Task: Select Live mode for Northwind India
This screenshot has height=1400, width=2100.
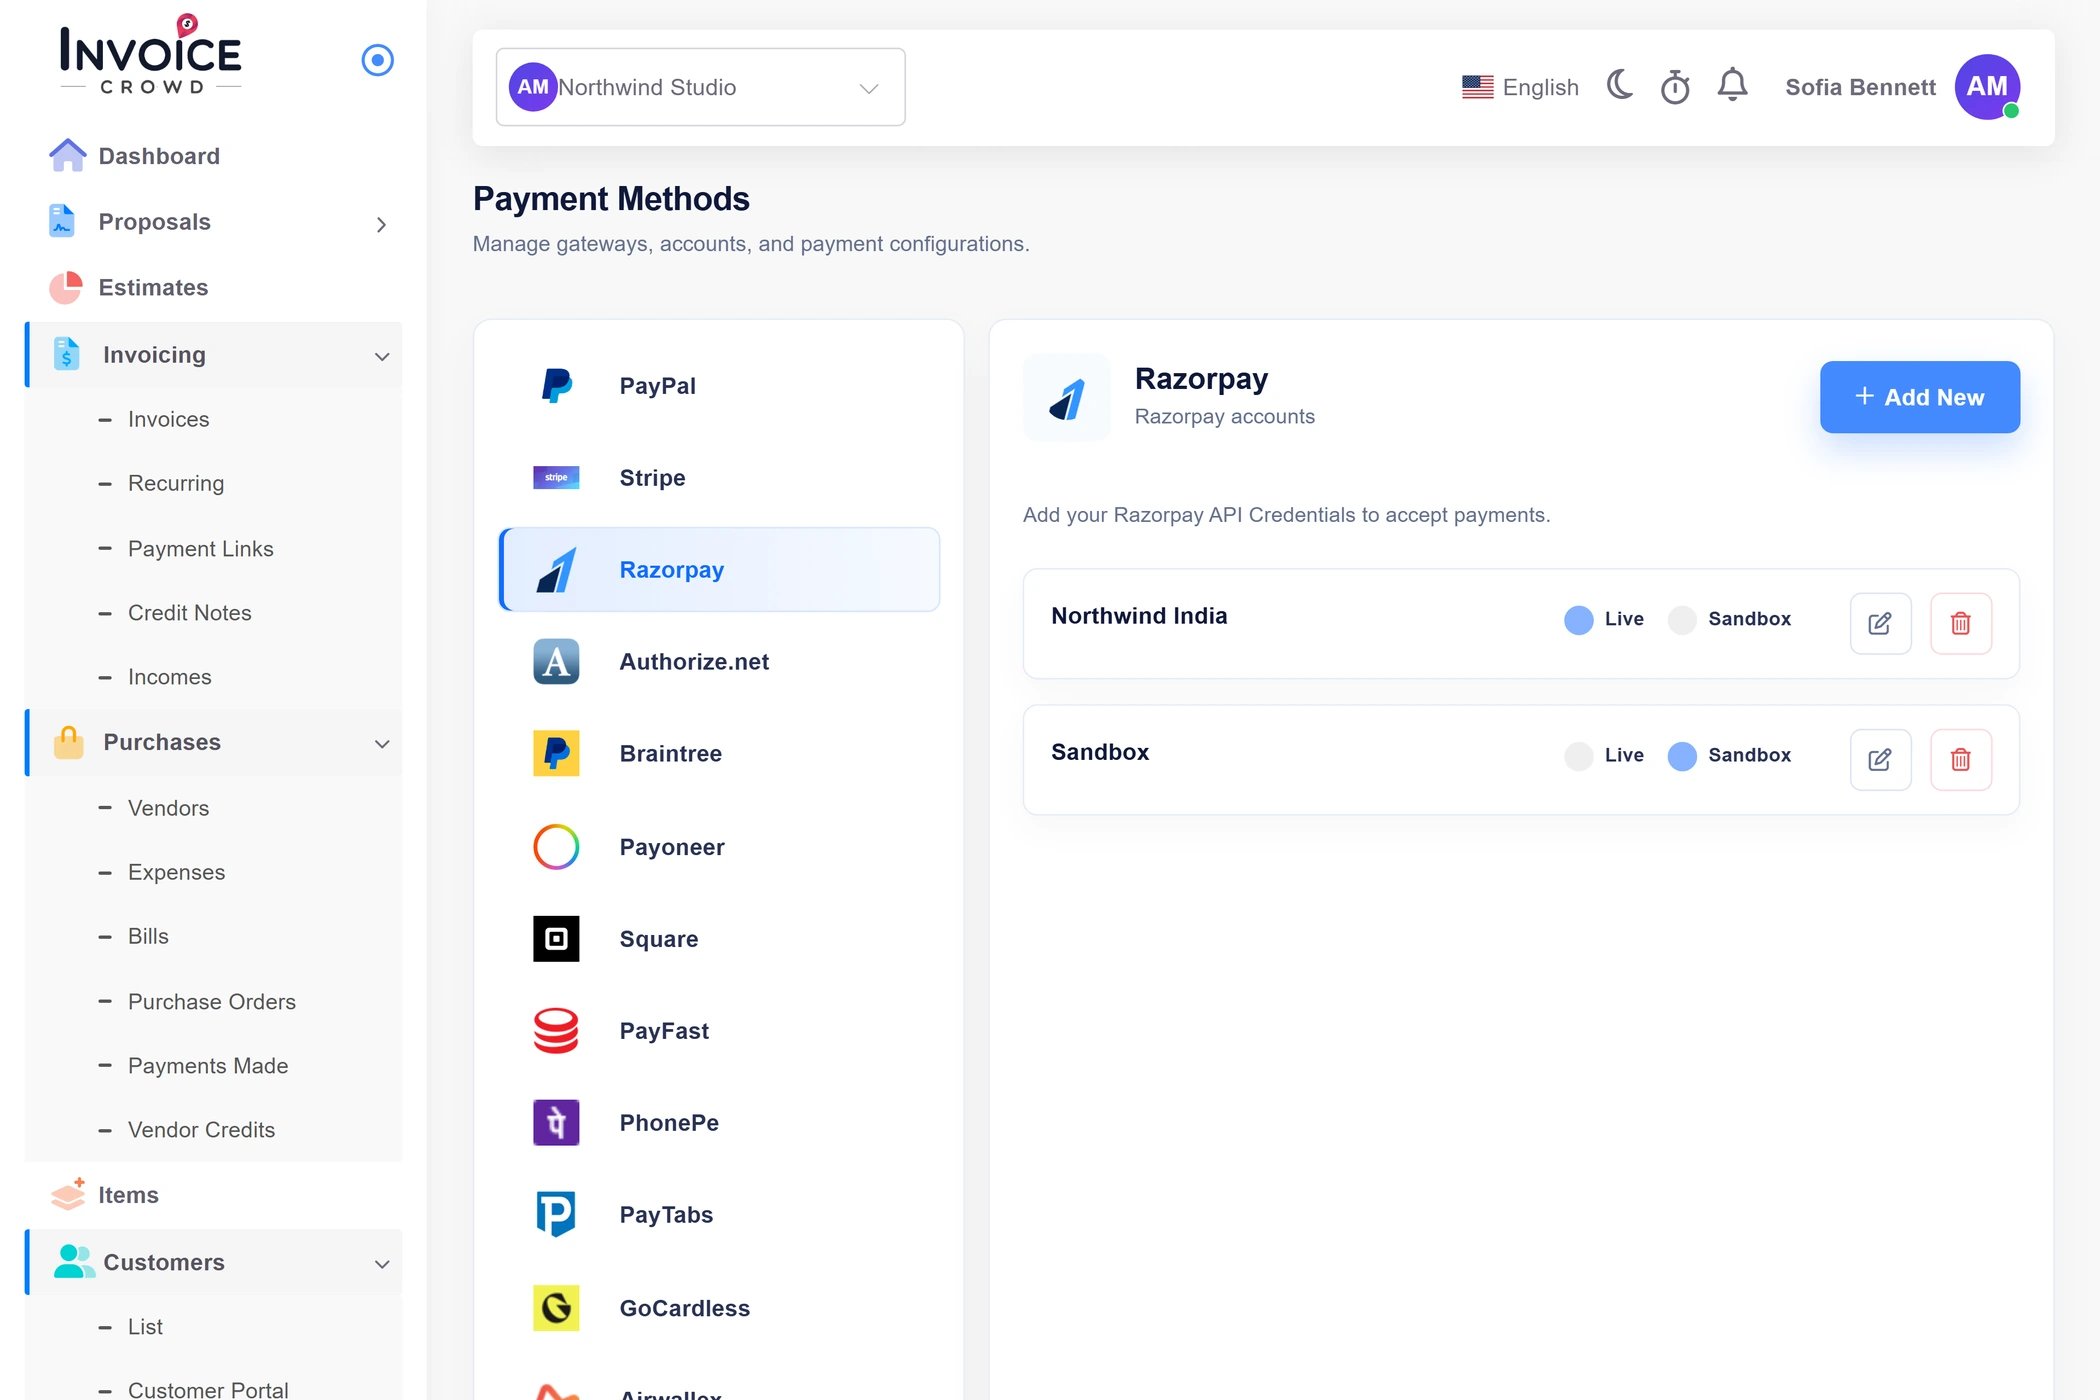Action: click(1579, 620)
